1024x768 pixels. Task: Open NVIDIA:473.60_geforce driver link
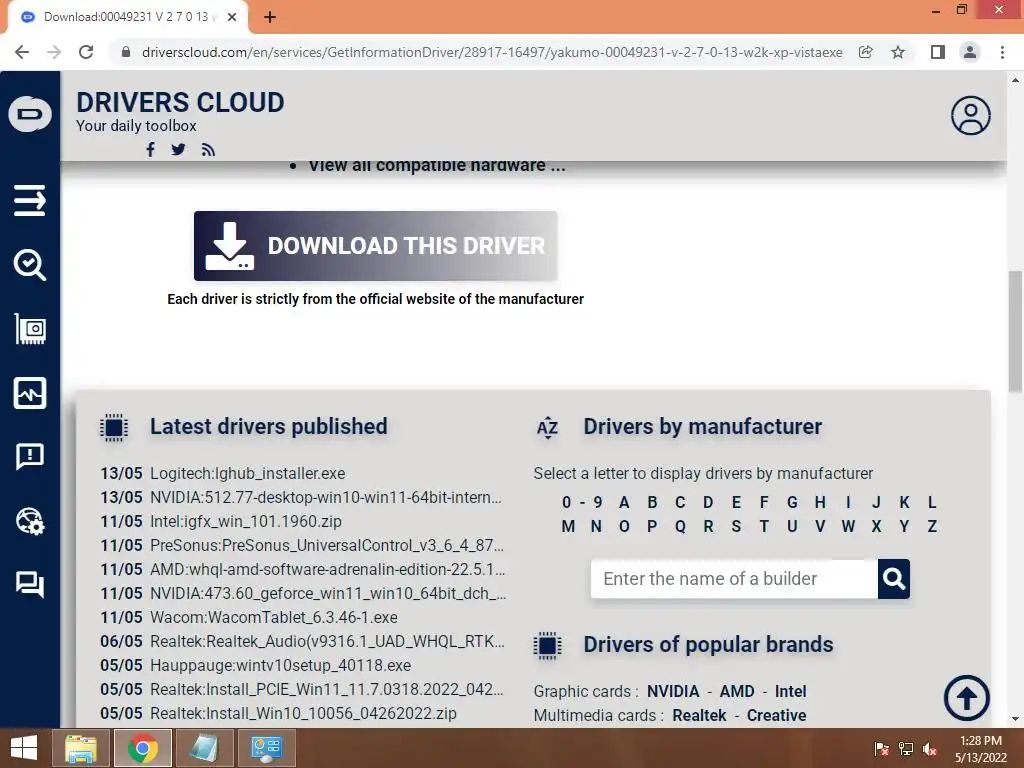(328, 594)
